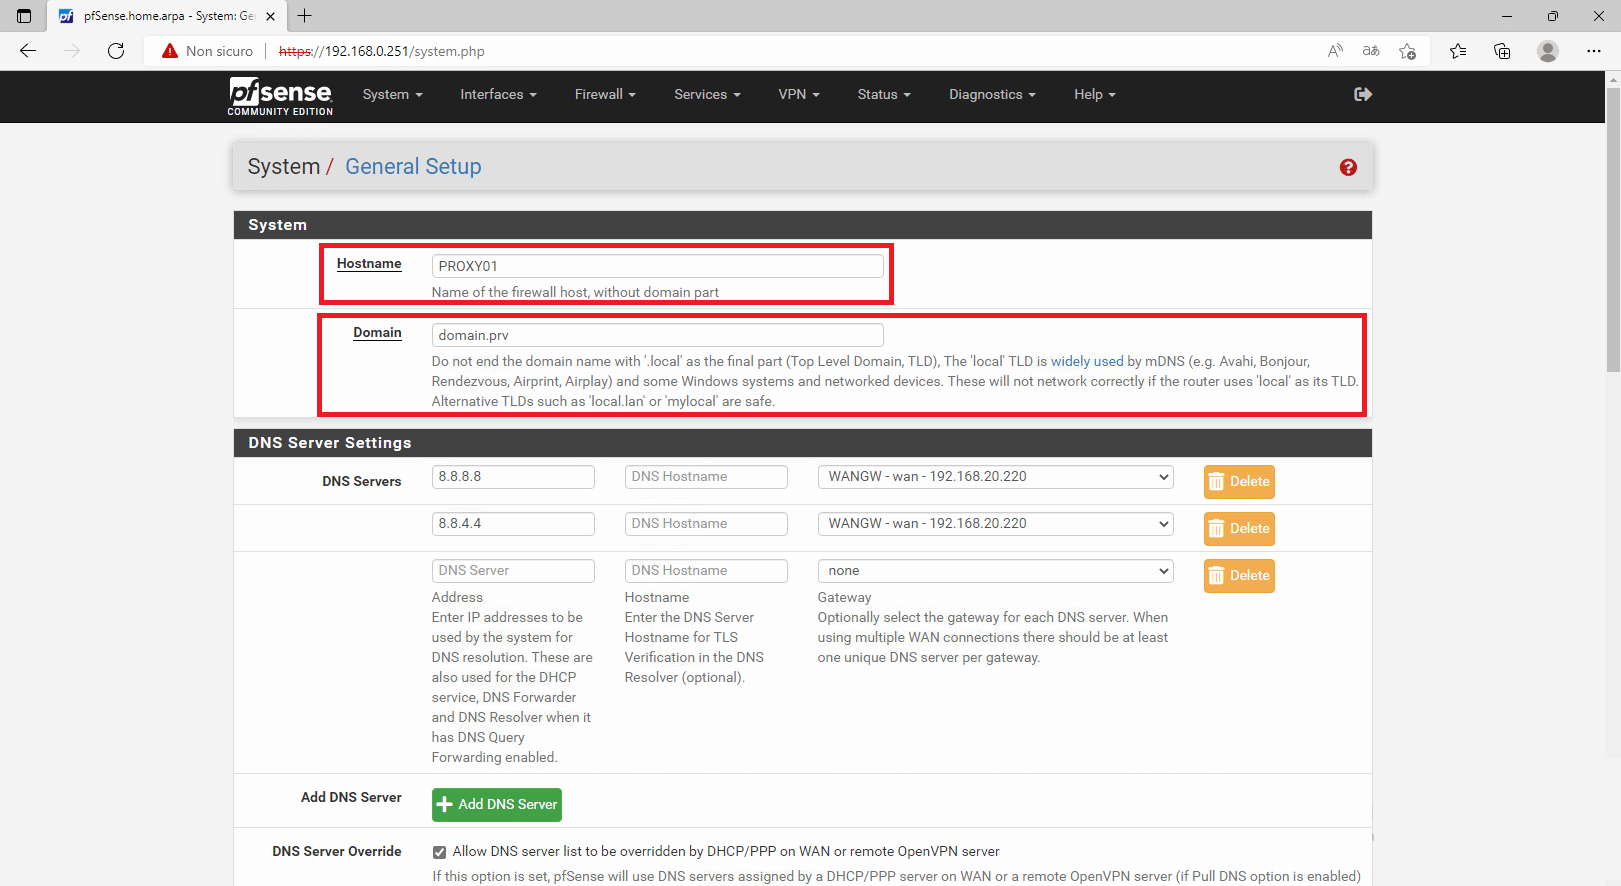Screen dimensions: 1621x886
Task: Open browser collections icon
Action: 1502,51
